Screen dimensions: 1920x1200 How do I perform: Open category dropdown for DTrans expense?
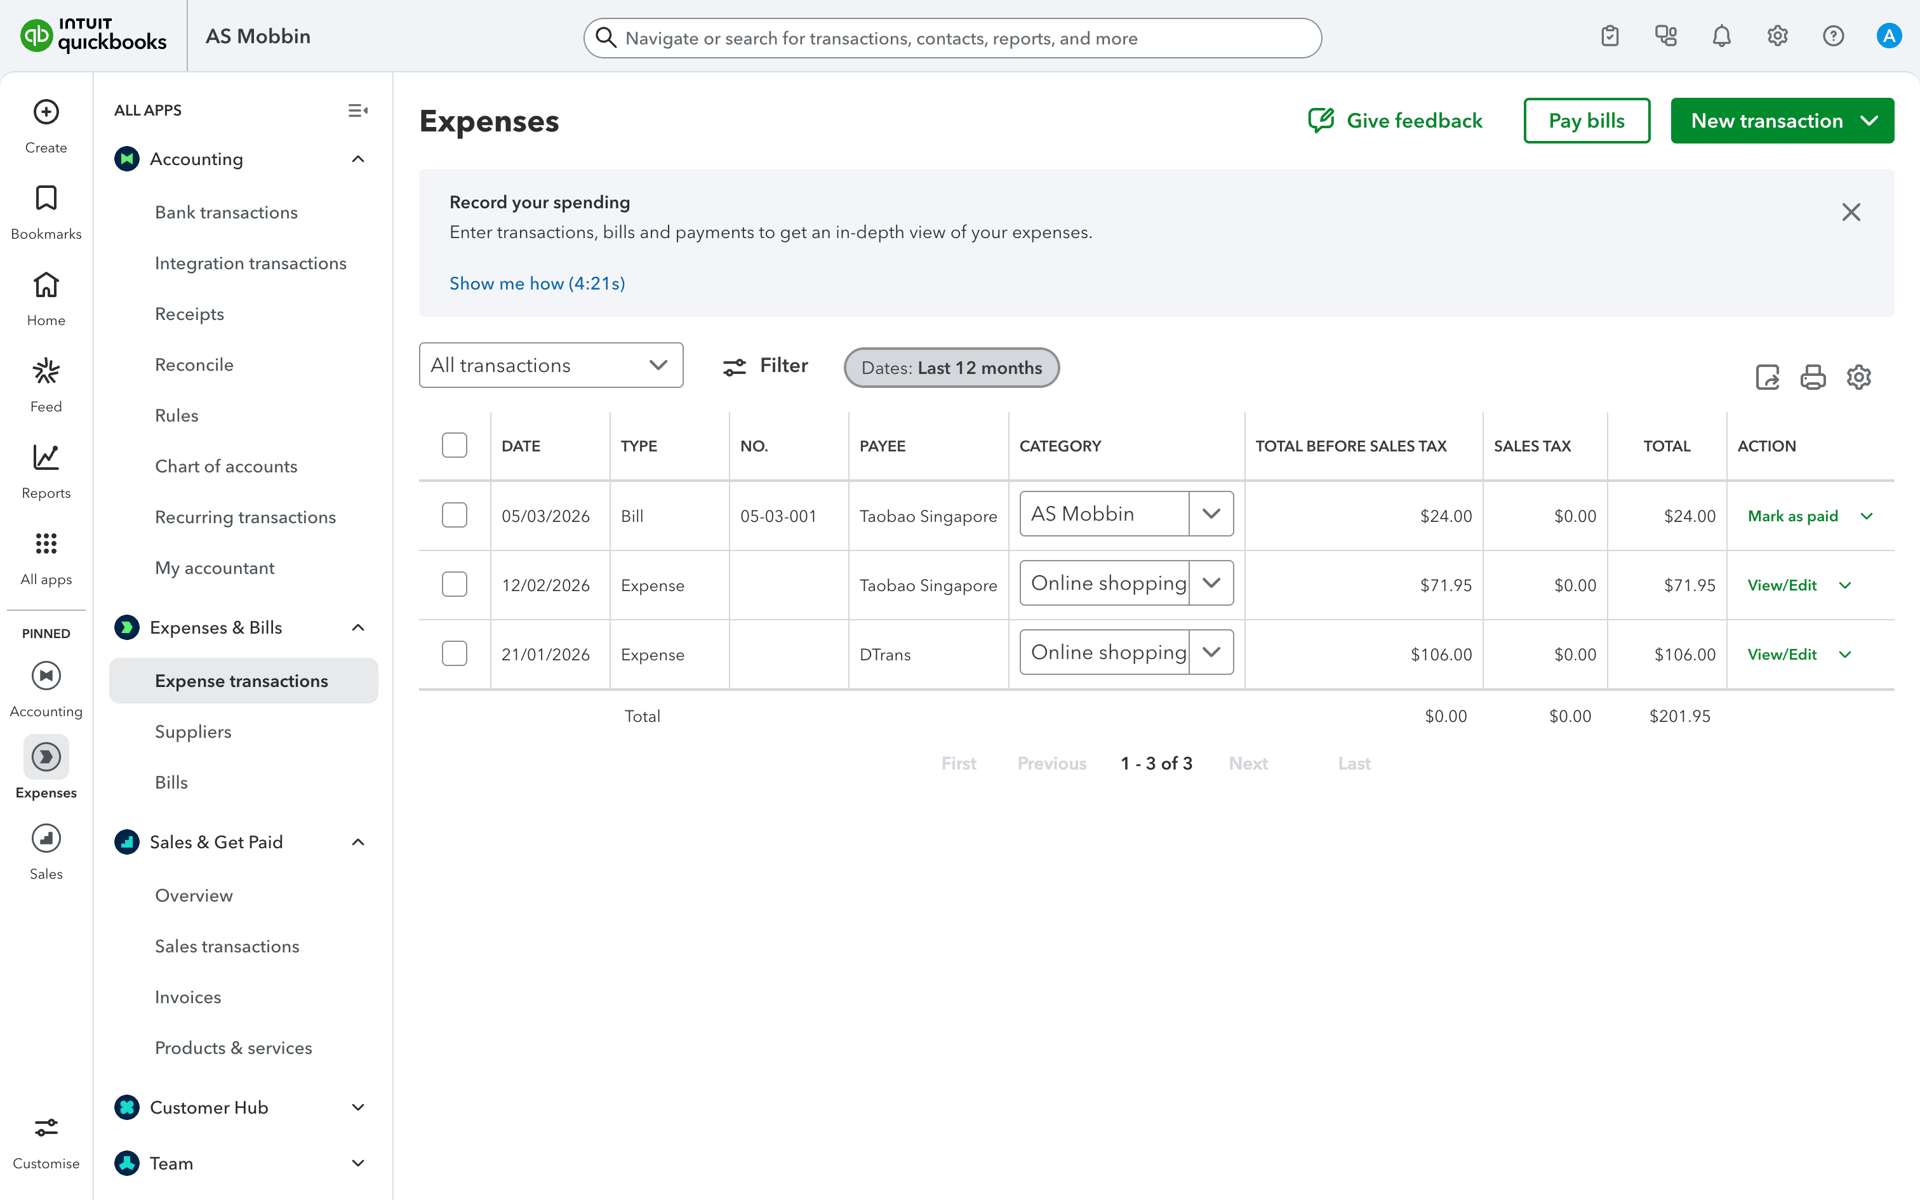pyautogui.click(x=1211, y=652)
